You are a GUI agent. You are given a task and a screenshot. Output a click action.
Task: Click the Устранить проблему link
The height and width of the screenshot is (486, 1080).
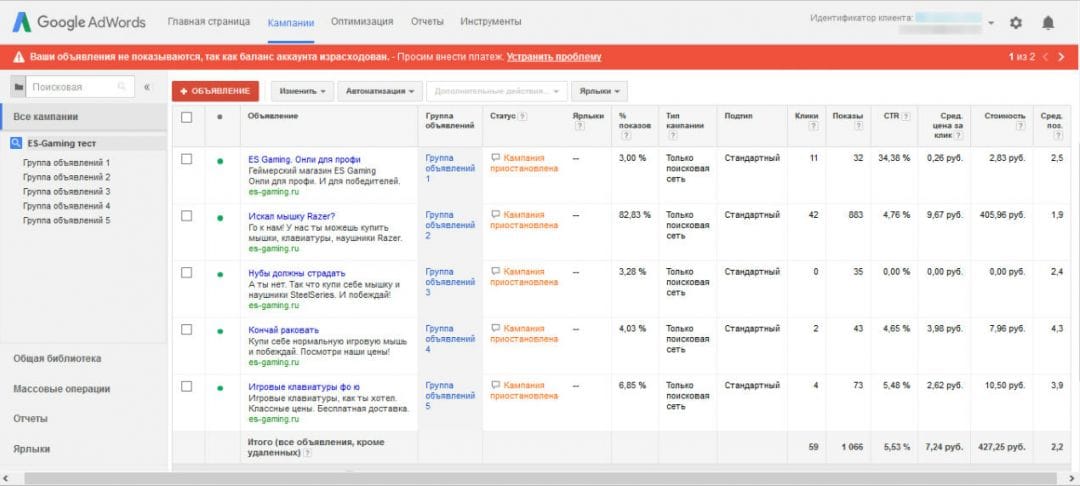[554, 57]
